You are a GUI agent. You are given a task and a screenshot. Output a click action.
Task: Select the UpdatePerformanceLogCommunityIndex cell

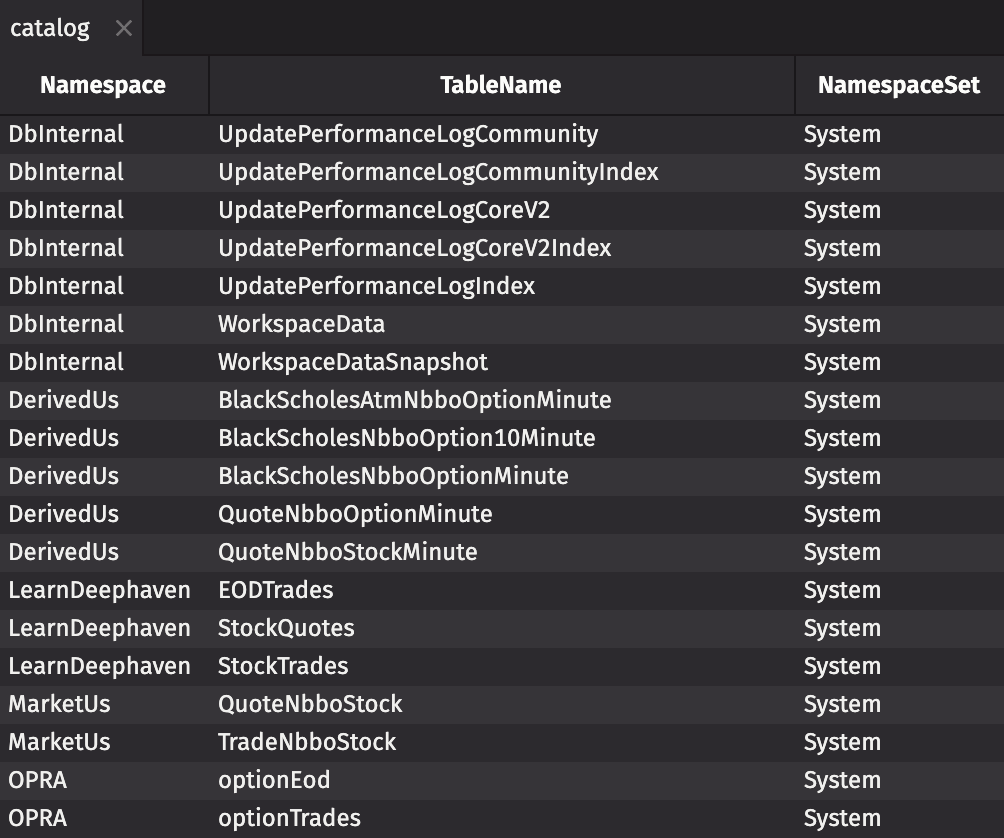tap(438, 172)
